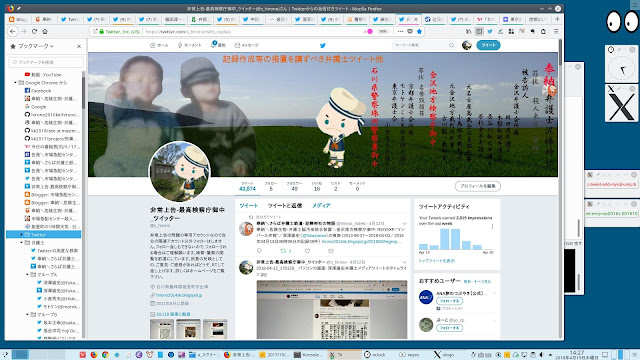Open dropdown caret on the second tweet
Image resolution: width=640 pixels, height=360 pixels.
click(404, 262)
